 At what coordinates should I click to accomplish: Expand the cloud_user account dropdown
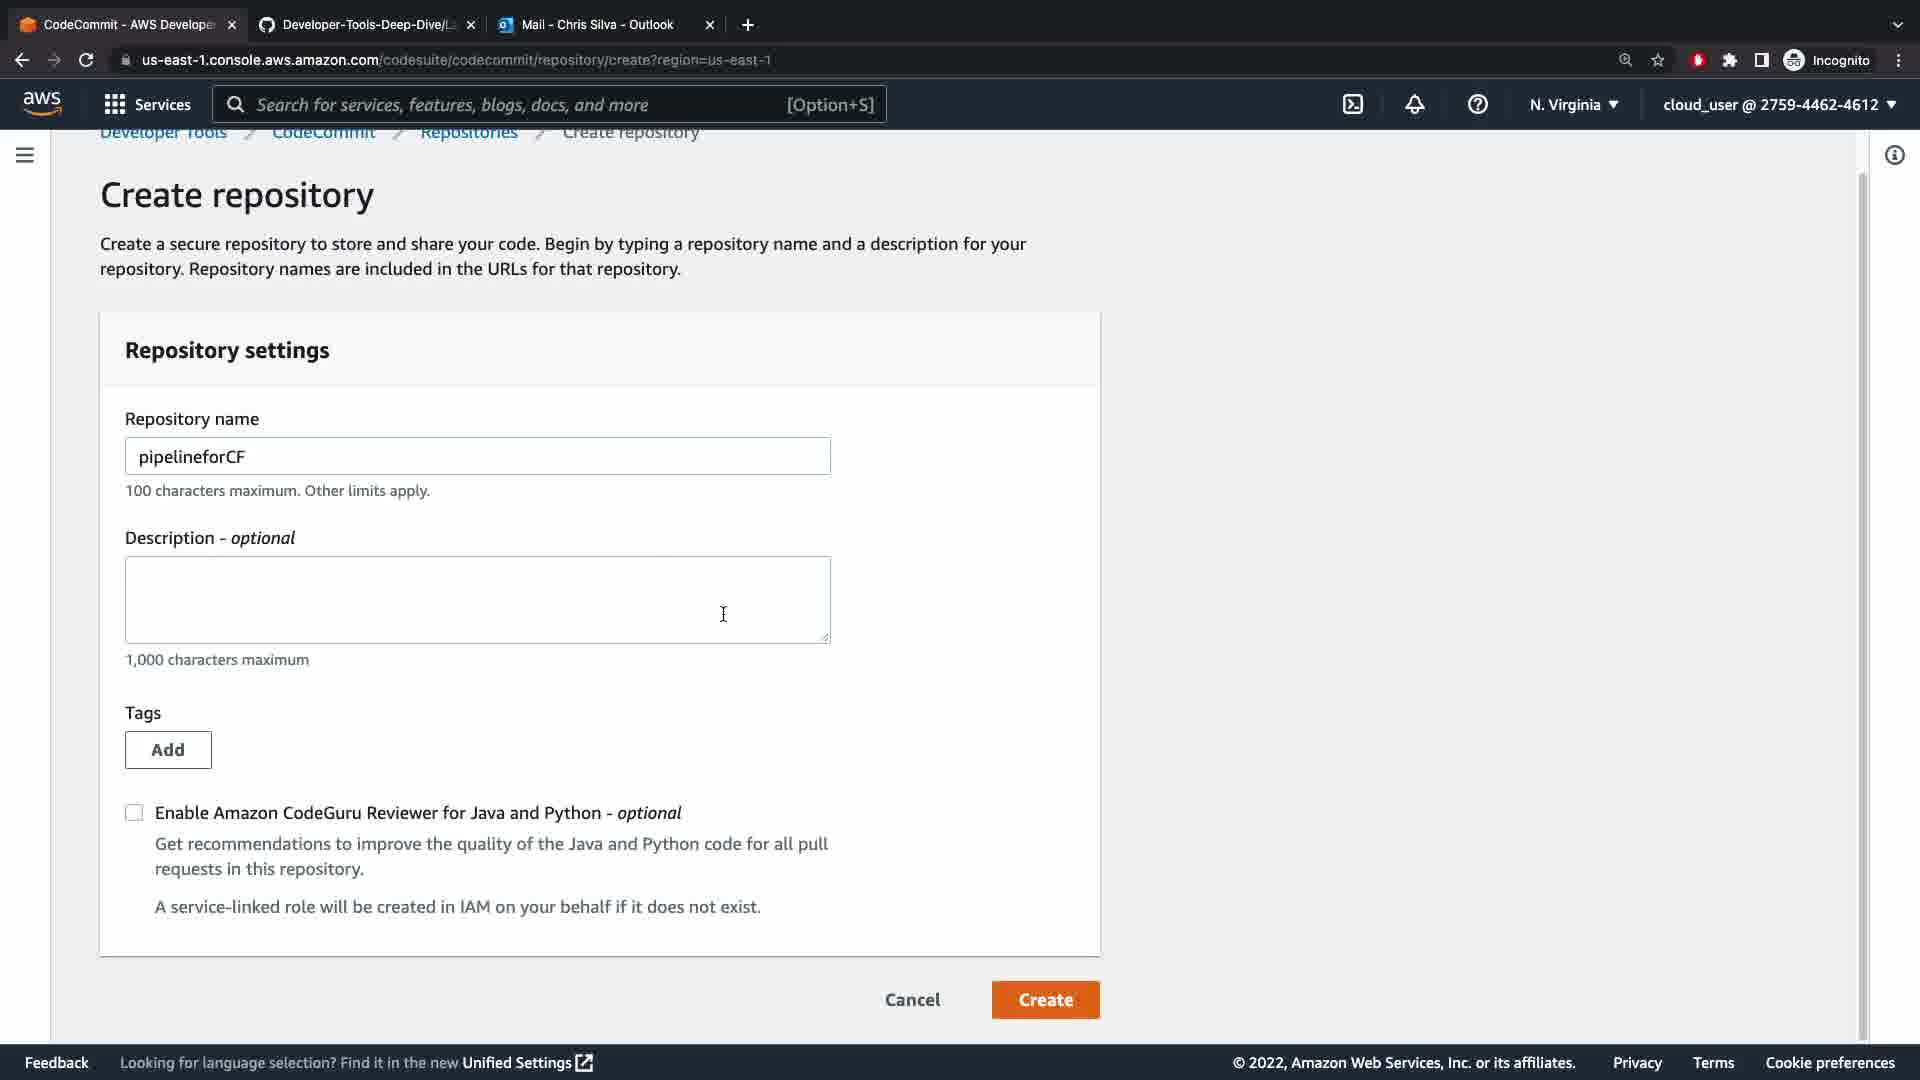point(1779,104)
